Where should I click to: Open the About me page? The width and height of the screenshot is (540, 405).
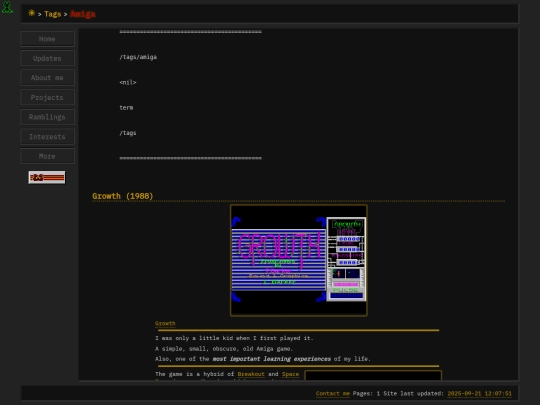47,78
